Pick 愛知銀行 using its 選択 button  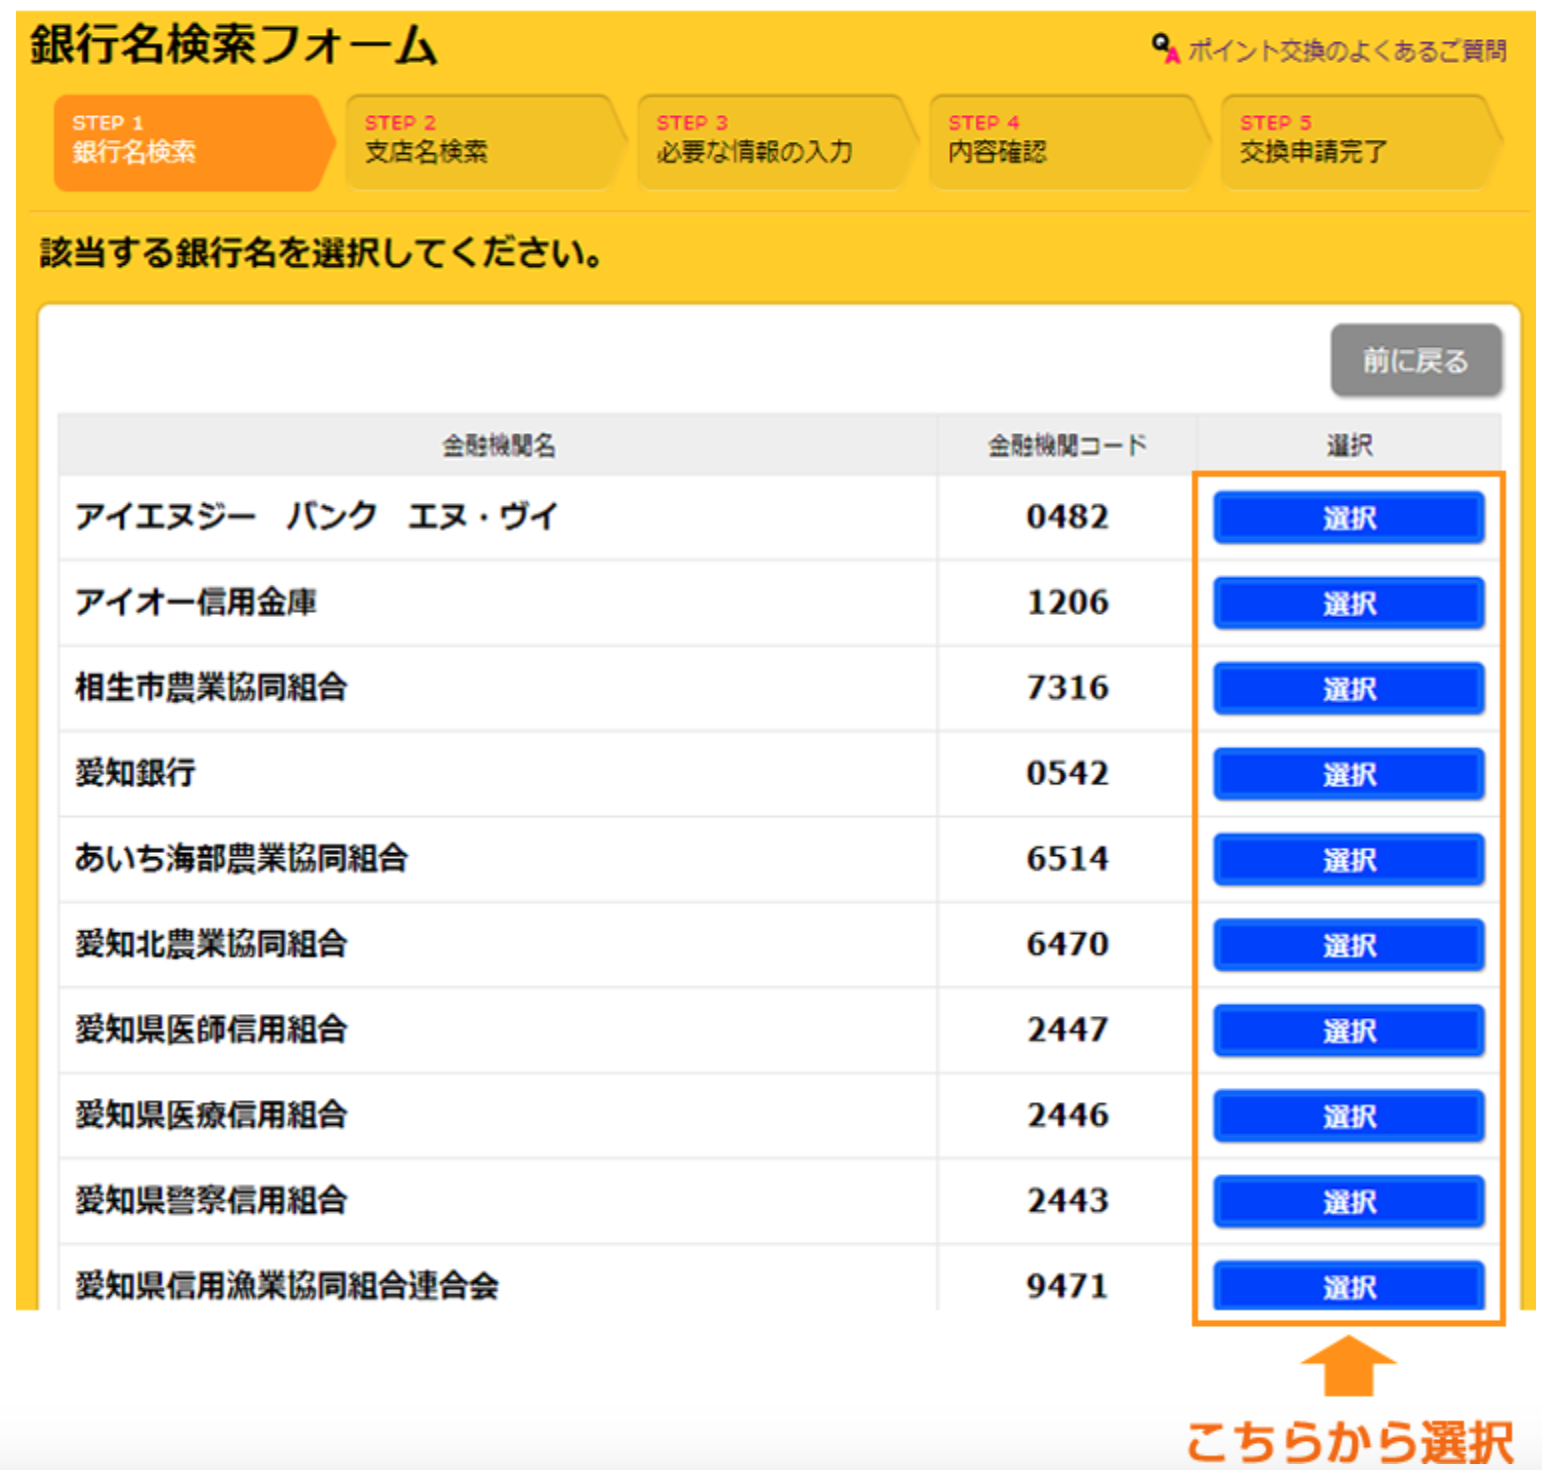[1349, 774]
